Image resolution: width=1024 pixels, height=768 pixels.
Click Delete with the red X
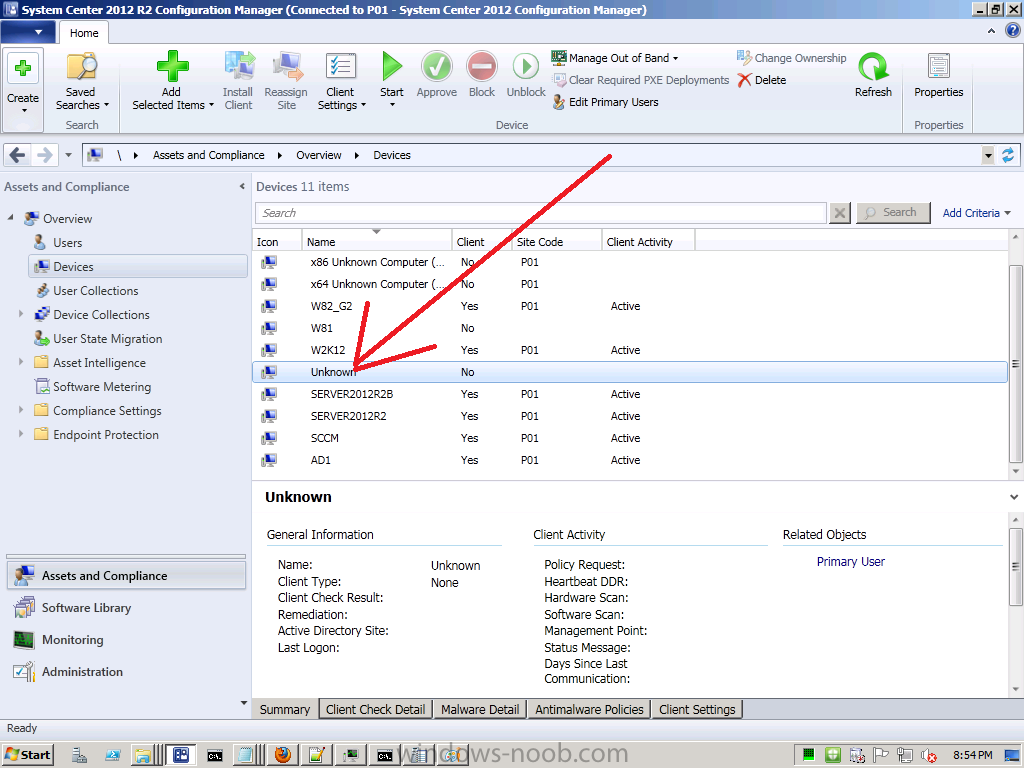pos(761,80)
